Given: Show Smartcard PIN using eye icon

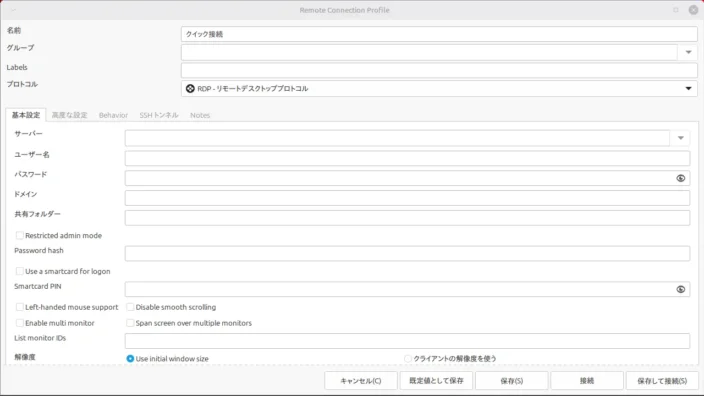Looking at the screenshot, I should pyautogui.click(x=681, y=290).
